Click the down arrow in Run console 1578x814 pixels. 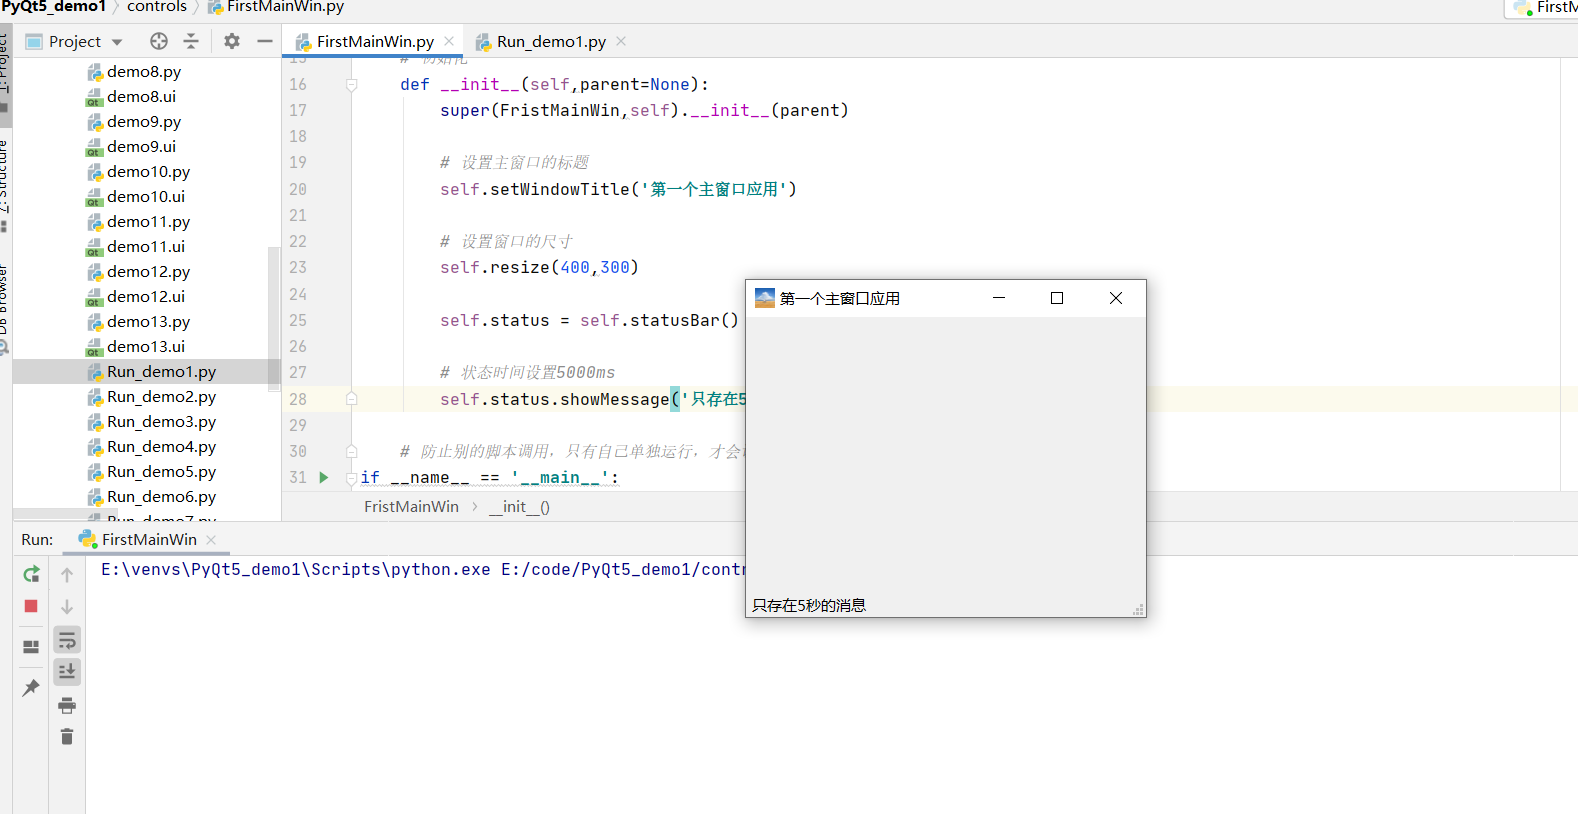67,606
